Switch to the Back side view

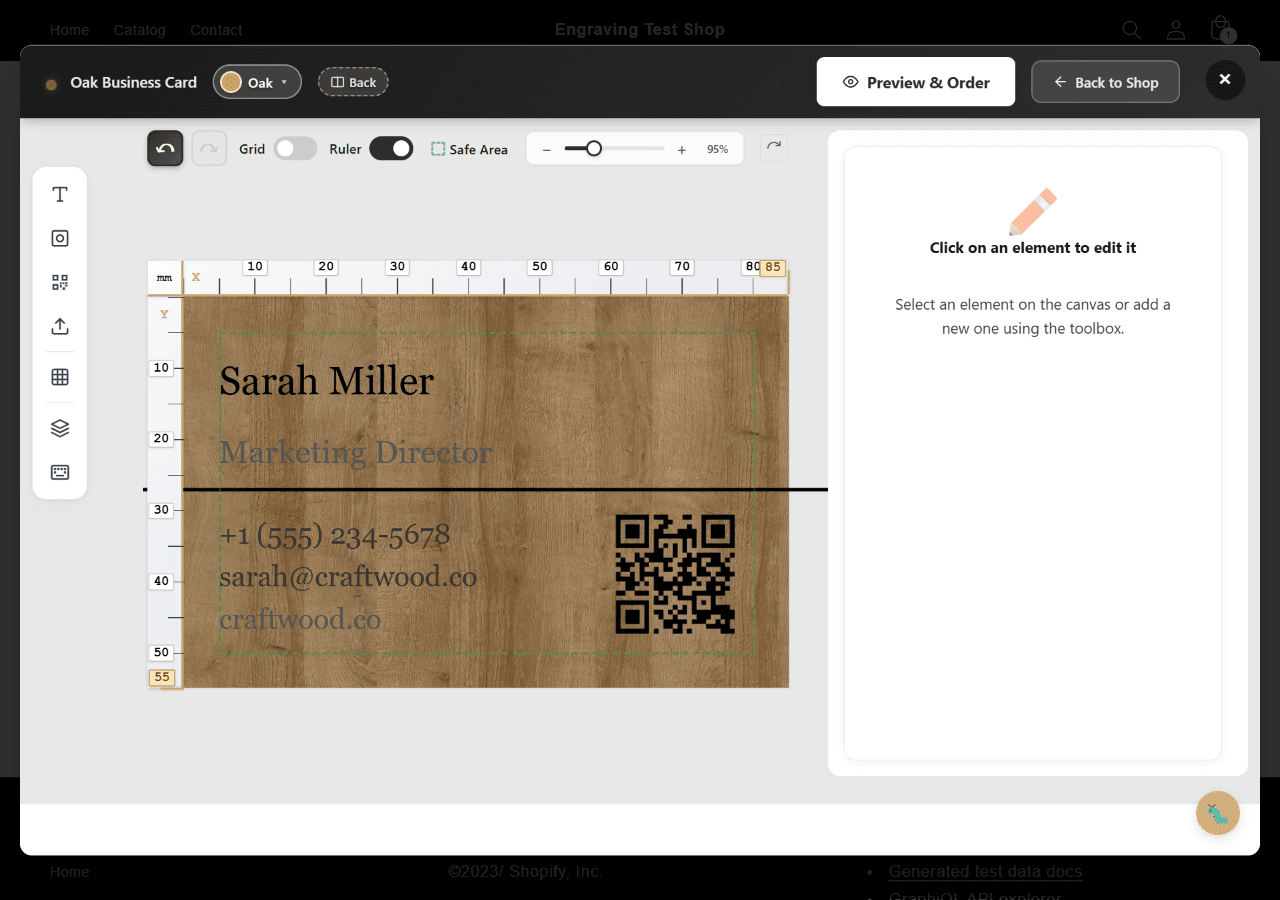click(353, 82)
